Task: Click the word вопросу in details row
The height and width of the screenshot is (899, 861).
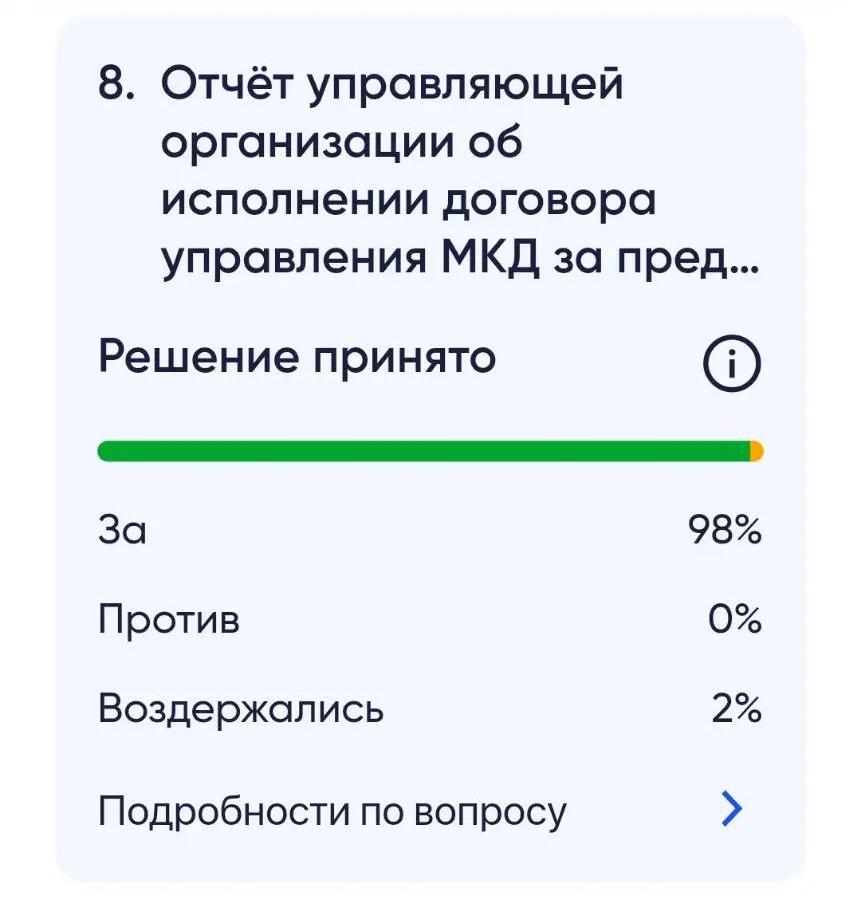Action: coord(490,814)
